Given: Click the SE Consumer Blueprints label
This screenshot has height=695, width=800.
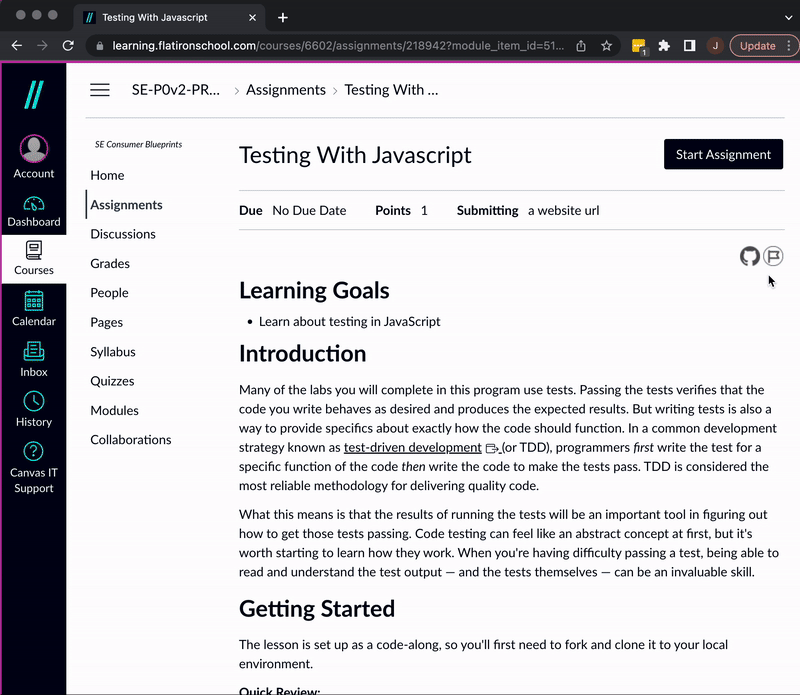Looking at the screenshot, I should click(138, 144).
